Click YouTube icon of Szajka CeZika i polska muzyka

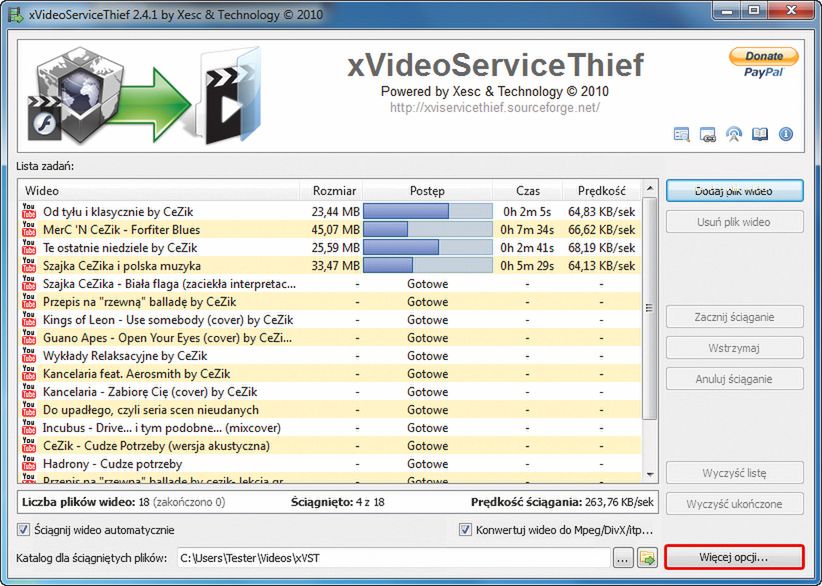coord(29,265)
